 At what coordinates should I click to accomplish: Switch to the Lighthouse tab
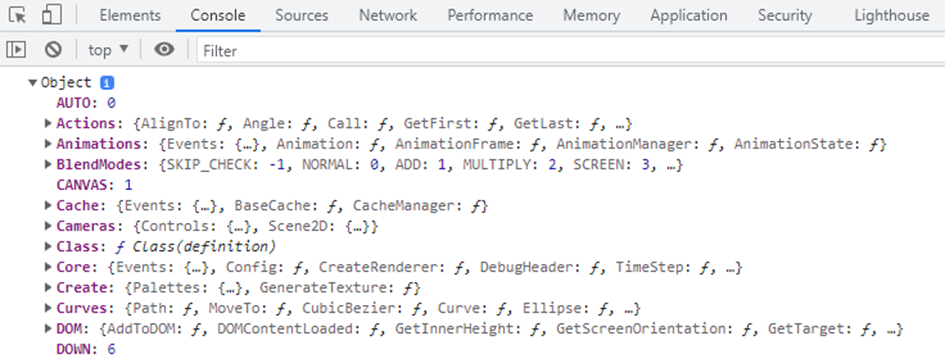click(891, 16)
